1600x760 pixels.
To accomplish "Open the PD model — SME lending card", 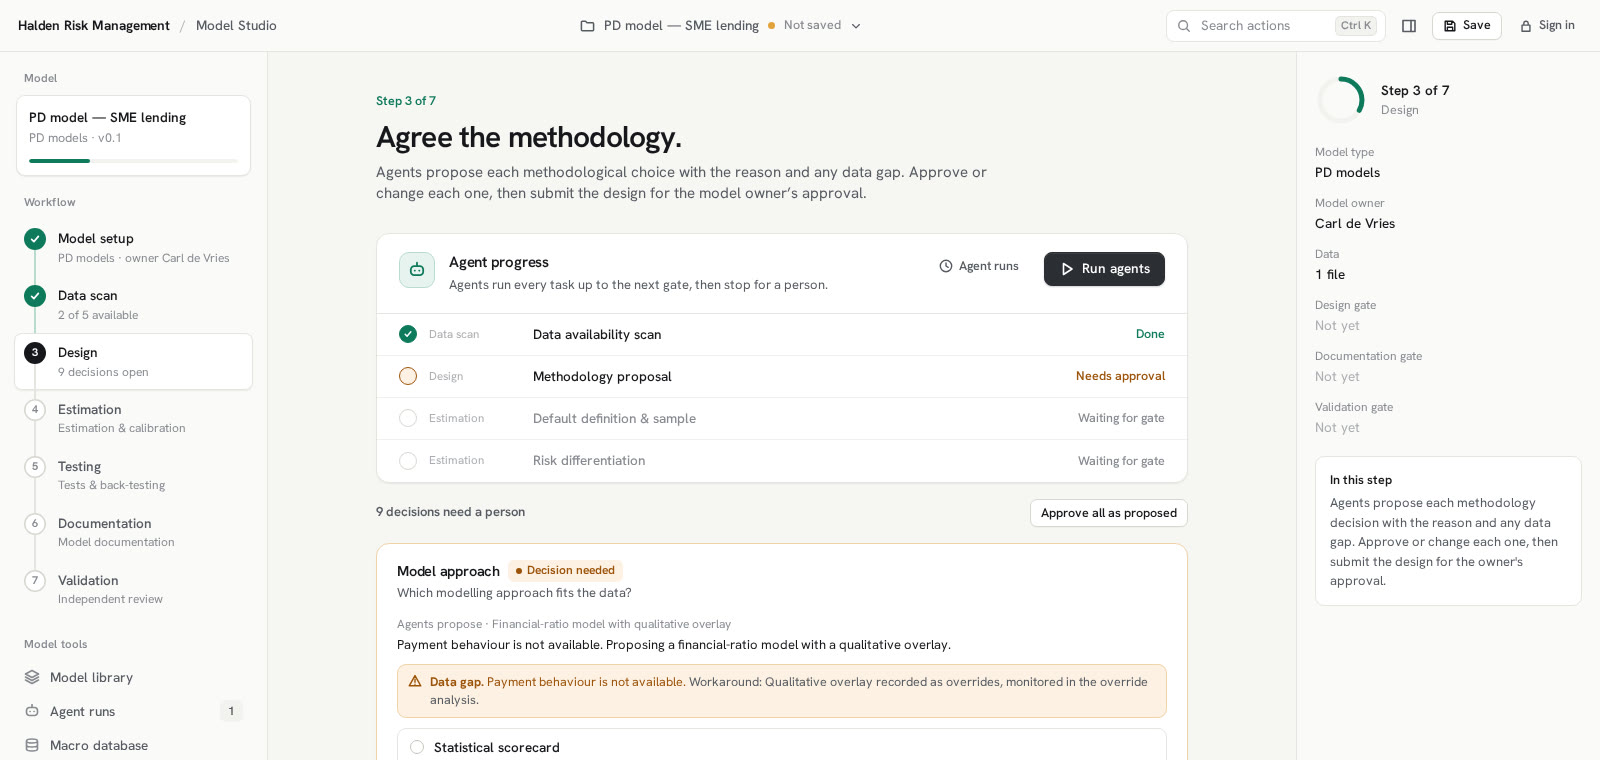I will point(134,136).
